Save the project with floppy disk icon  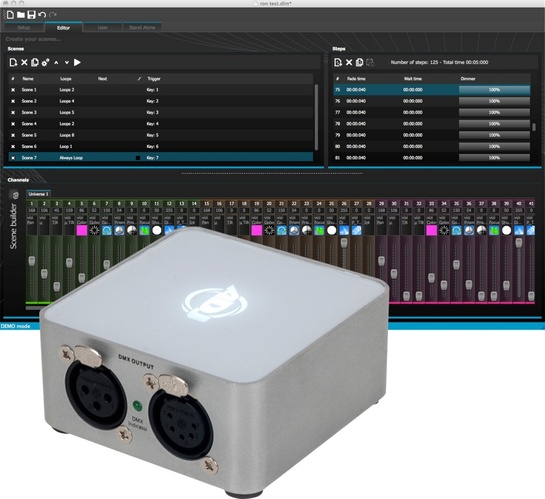(31, 15)
